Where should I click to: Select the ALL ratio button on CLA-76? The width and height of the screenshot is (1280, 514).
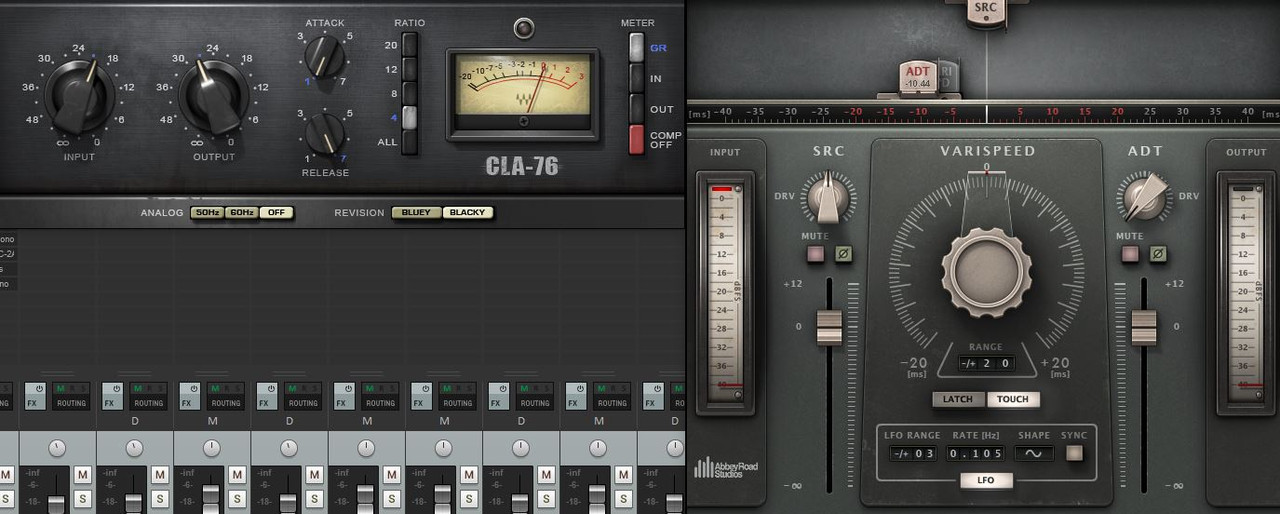point(410,141)
